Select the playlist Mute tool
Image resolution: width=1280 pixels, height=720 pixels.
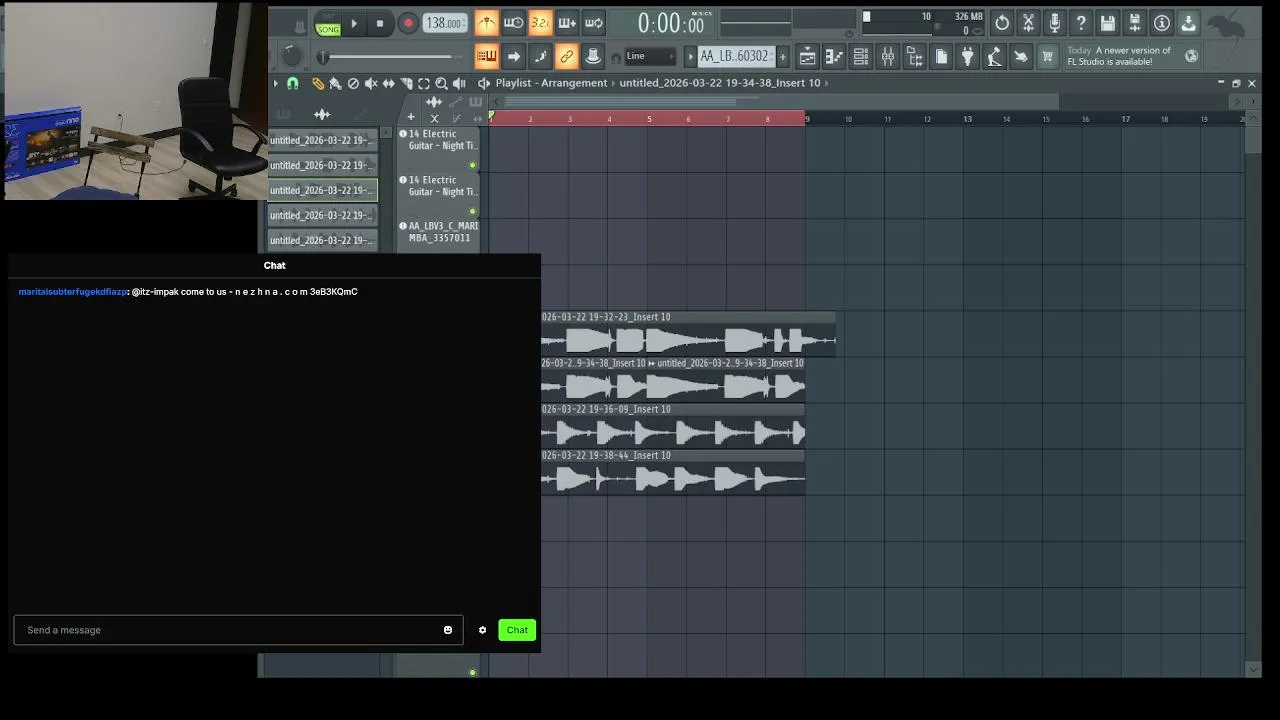point(371,83)
